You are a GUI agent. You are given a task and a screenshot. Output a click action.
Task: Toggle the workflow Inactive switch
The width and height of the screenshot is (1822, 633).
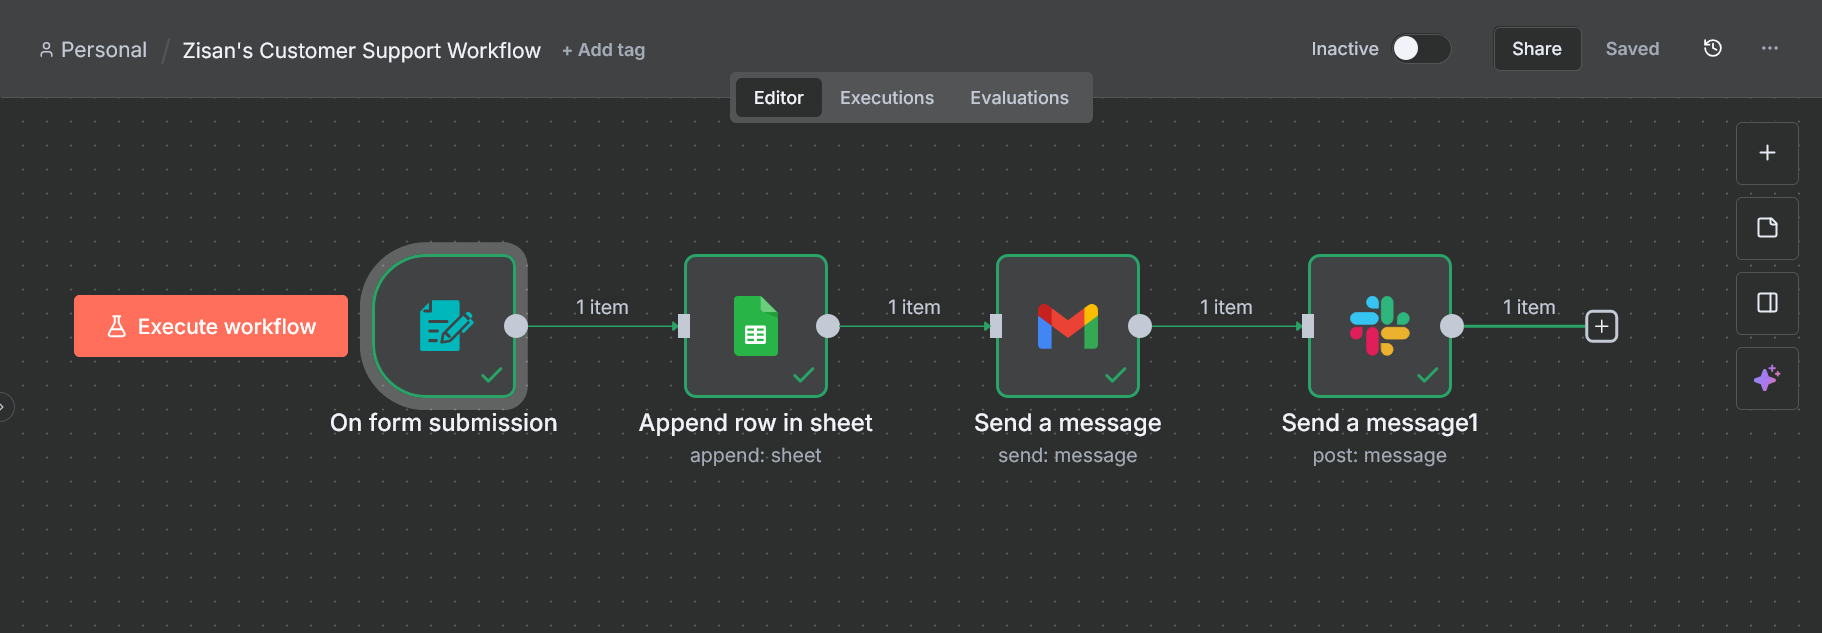click(1421, 48)
